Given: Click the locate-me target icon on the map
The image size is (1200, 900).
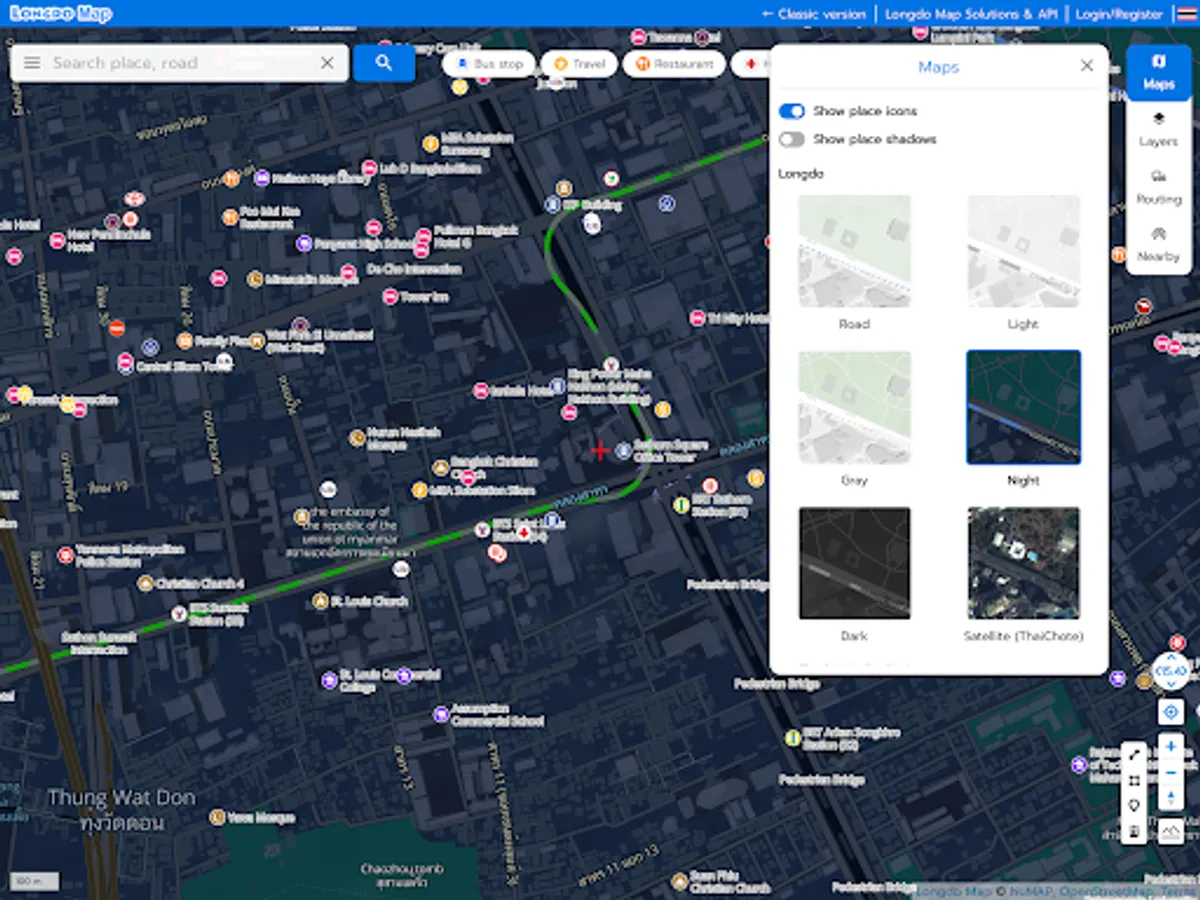Looking at the screenshot, I should click(x=1171, y=710).
